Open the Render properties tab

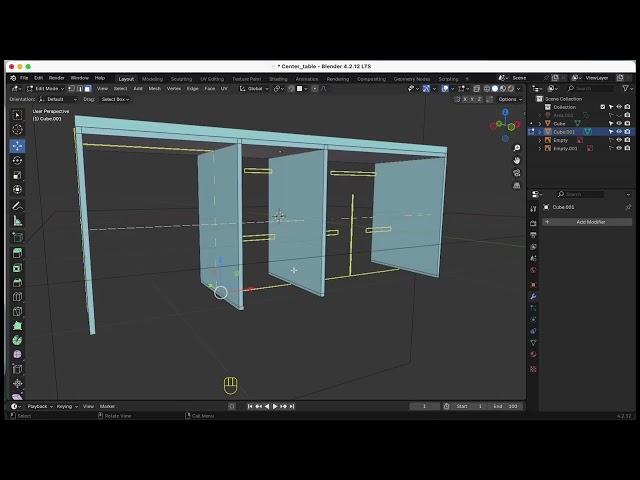pyautogui.click(x=533, y=223)
